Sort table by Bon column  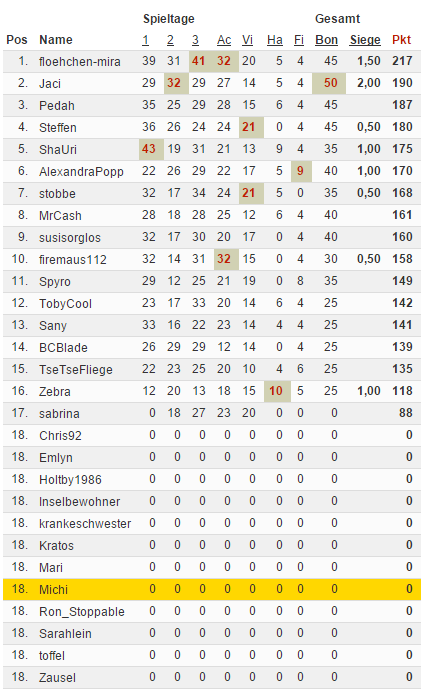click(x=326, y=40)
